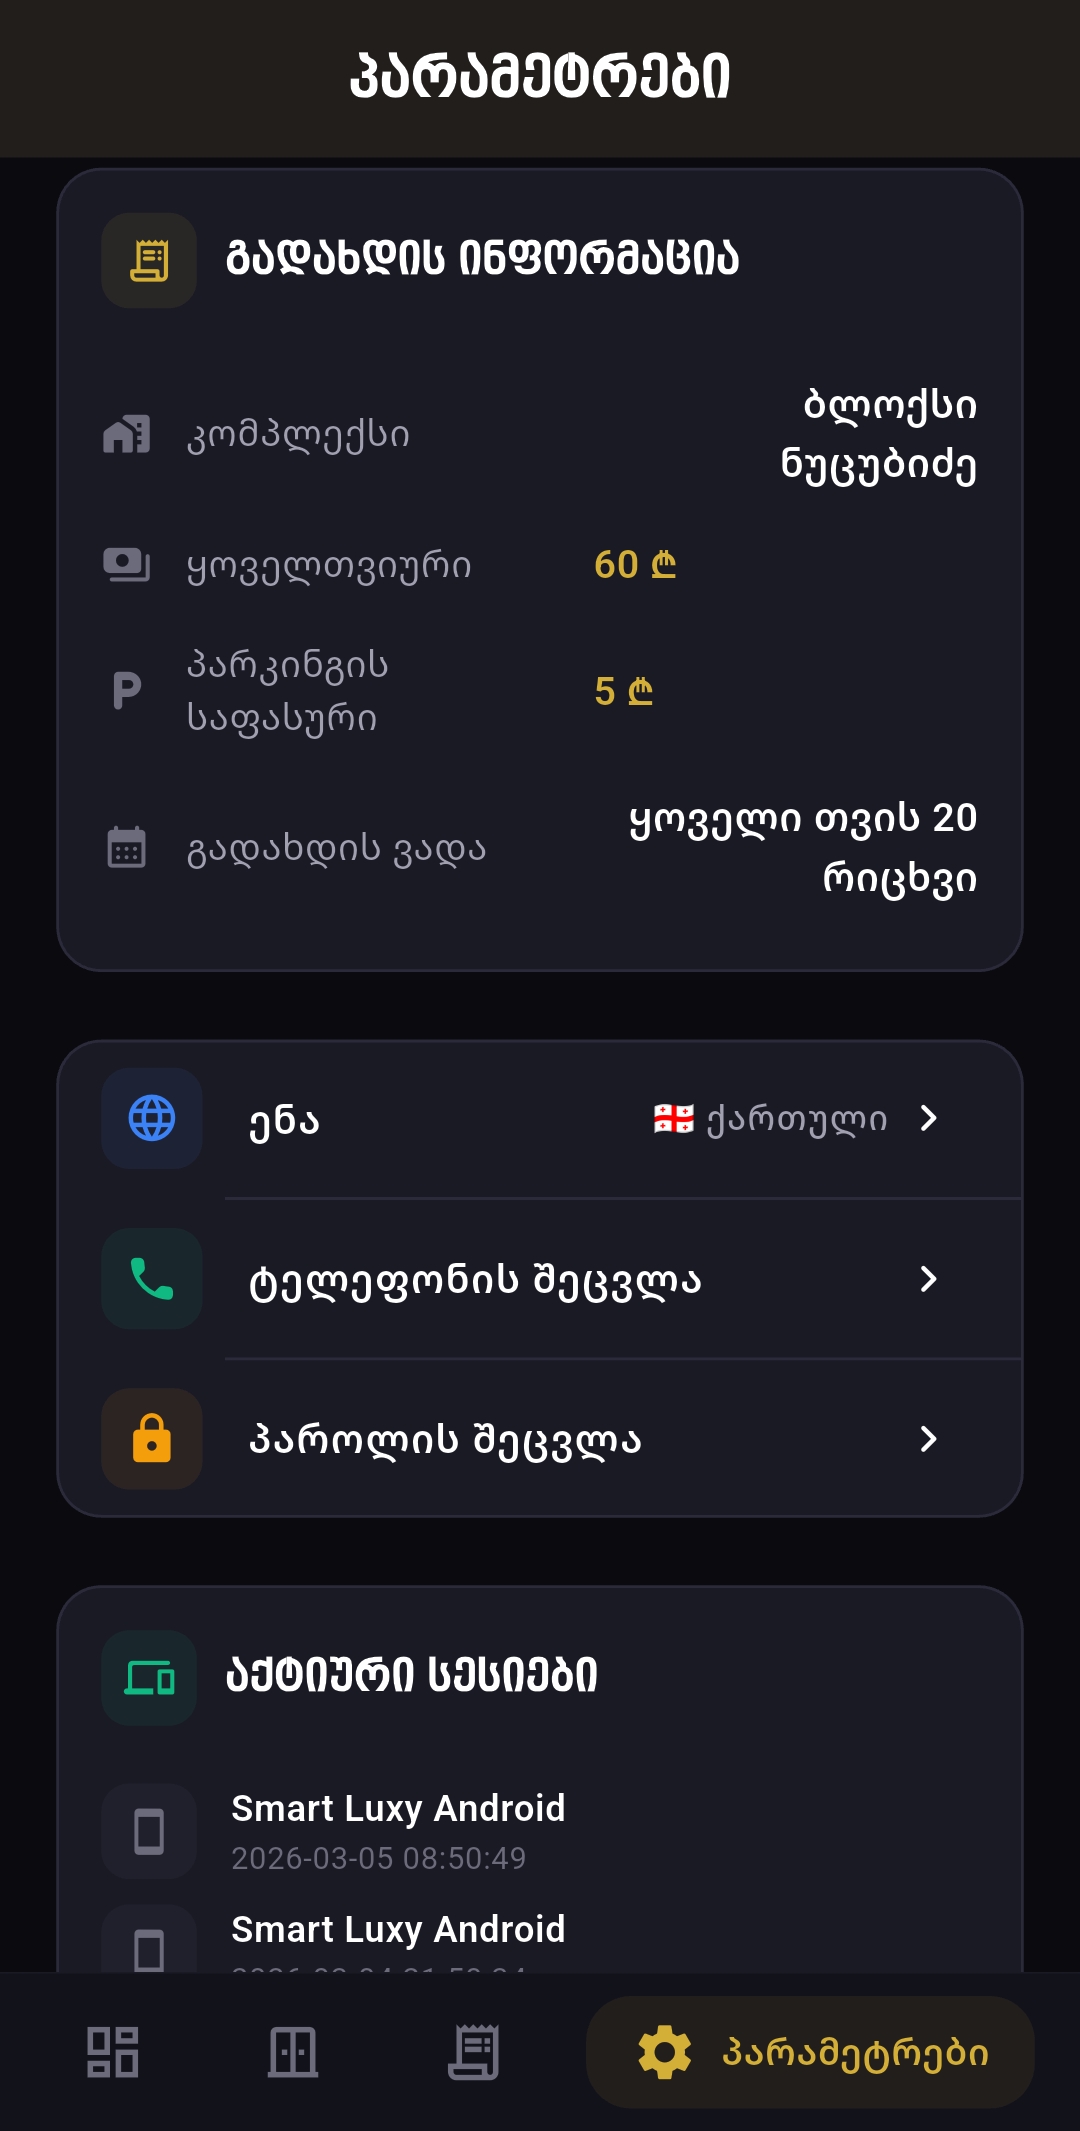Open the door tab in bottom navigation
Screen dimensions: 1080x2131
coord(293,2052)
